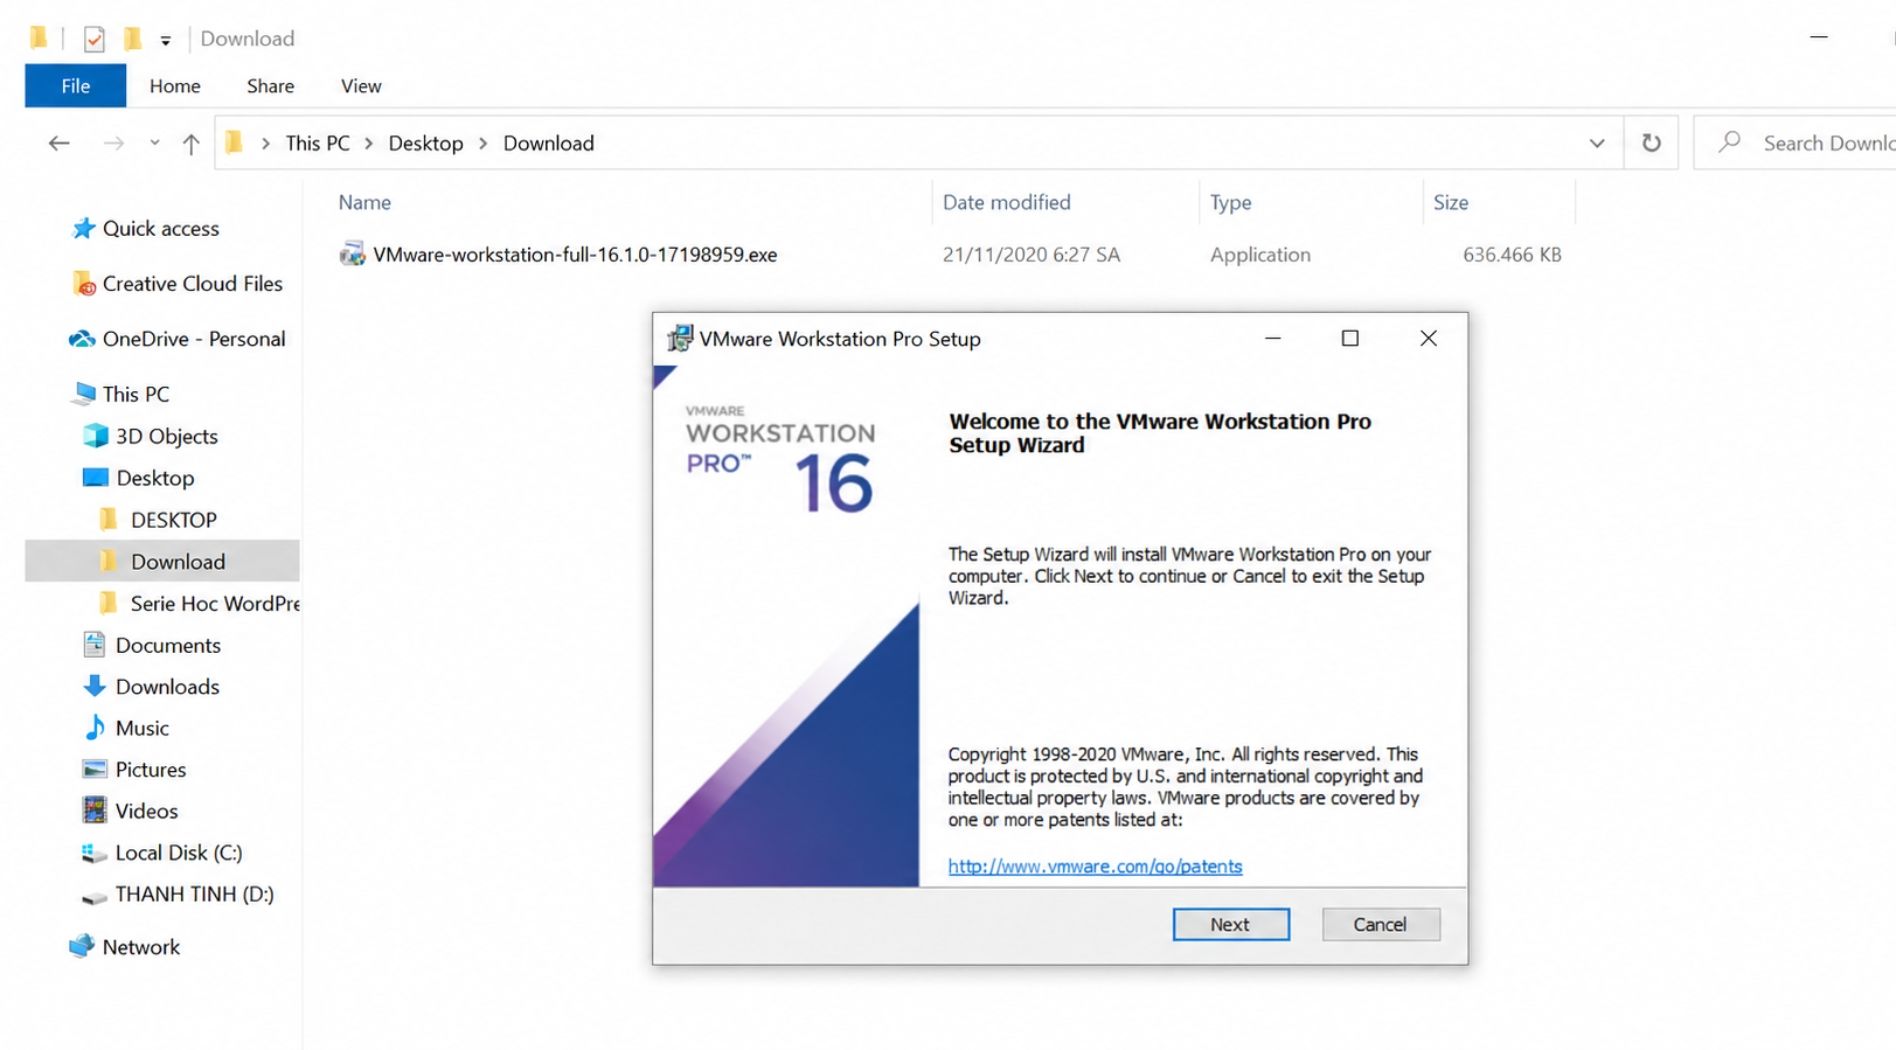Open 3D Objects folder
1896x1050 pixels.
tap(166, 436)
